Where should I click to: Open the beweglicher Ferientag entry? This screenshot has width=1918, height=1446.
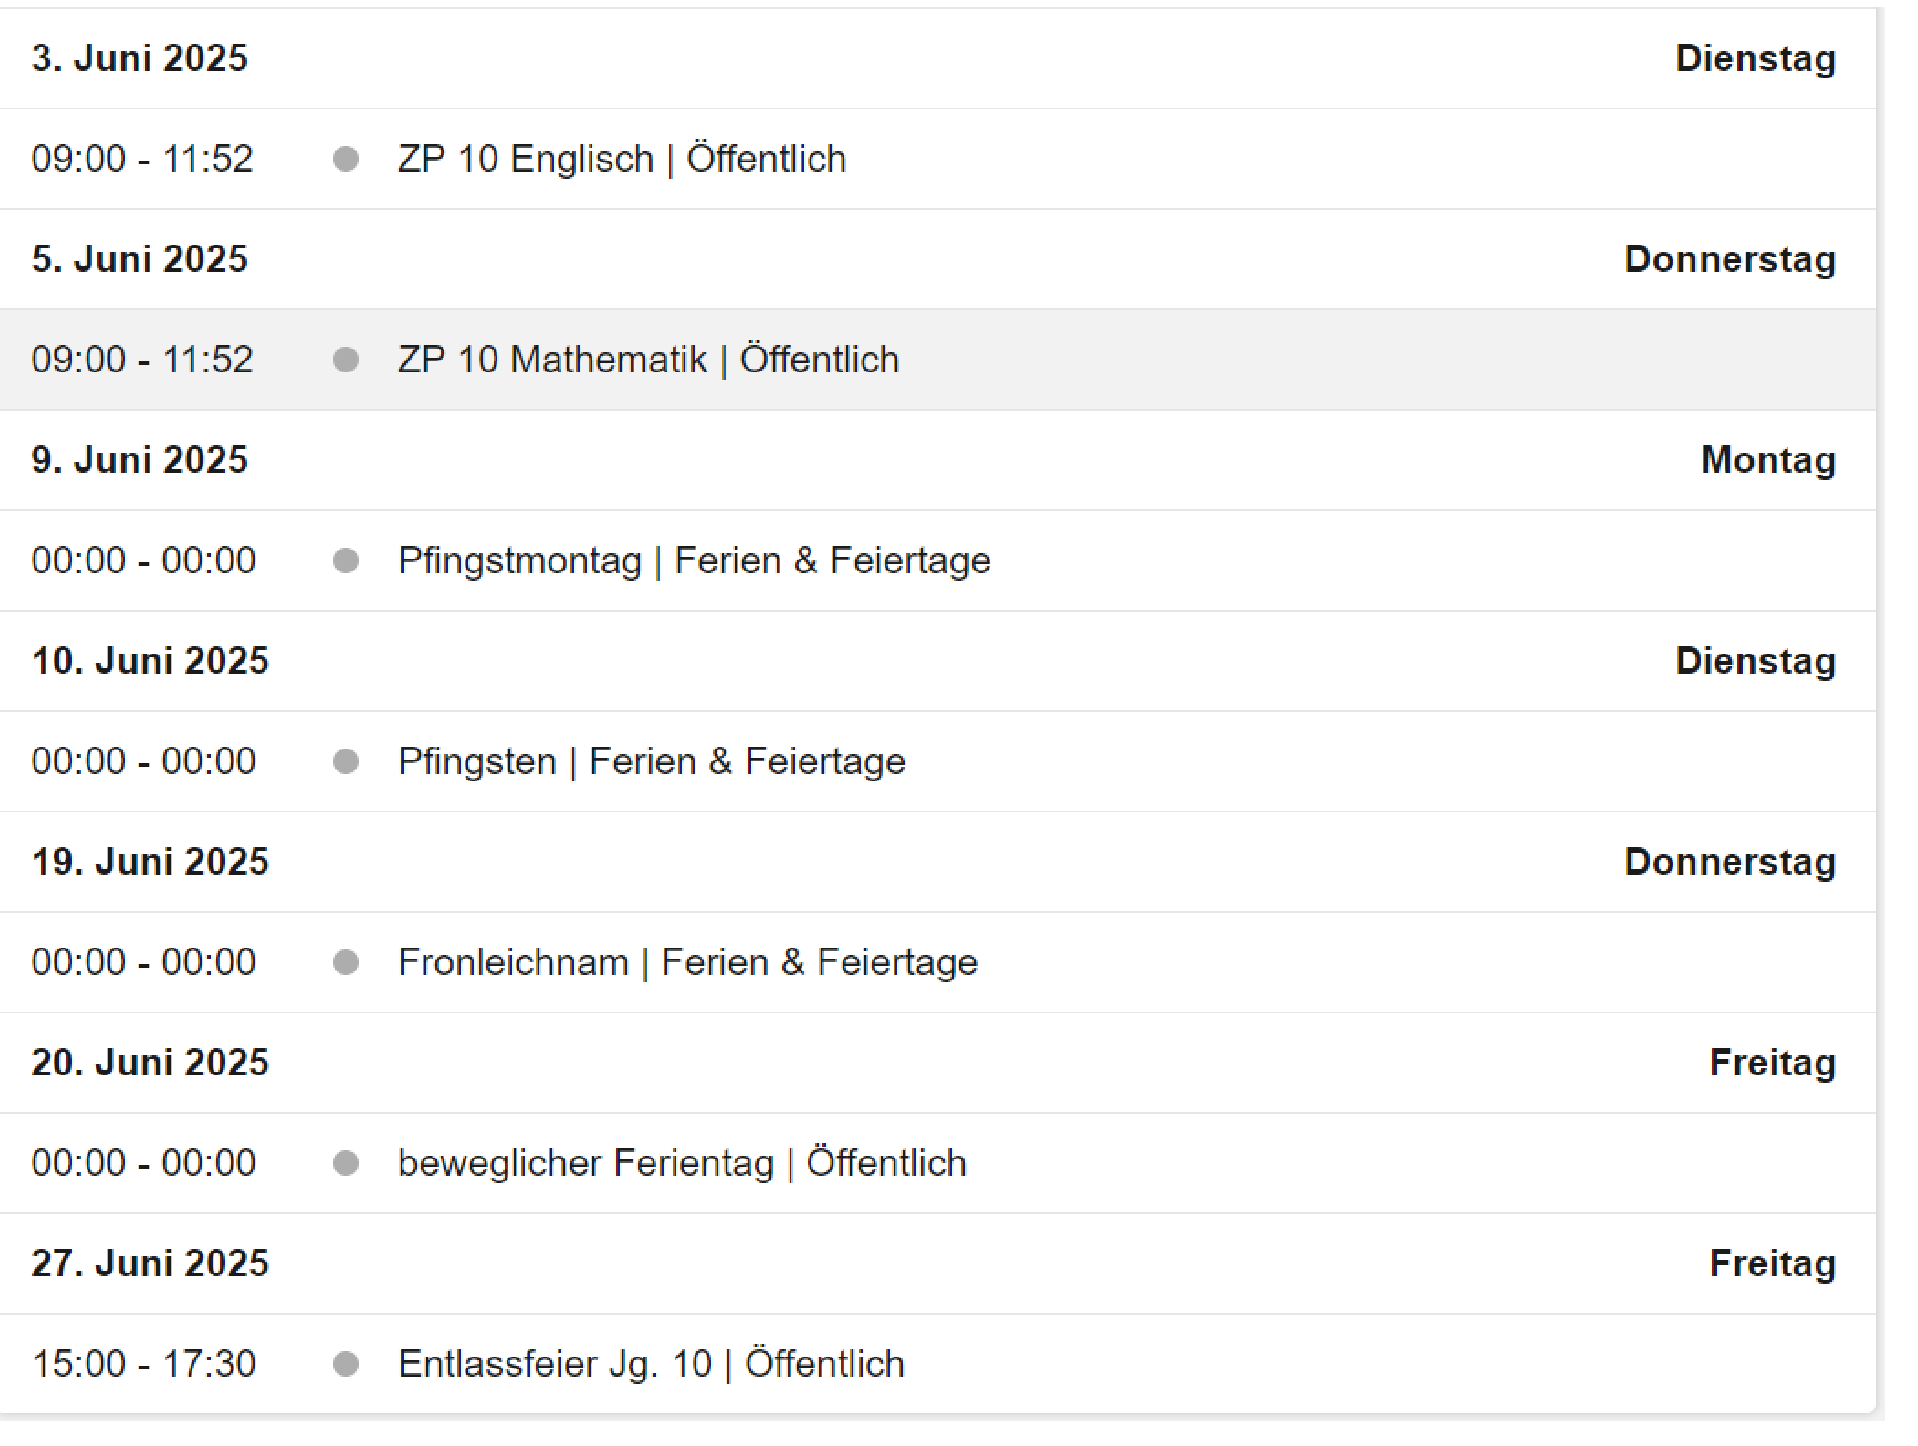pyautogui.click(x=682, y=1164)
